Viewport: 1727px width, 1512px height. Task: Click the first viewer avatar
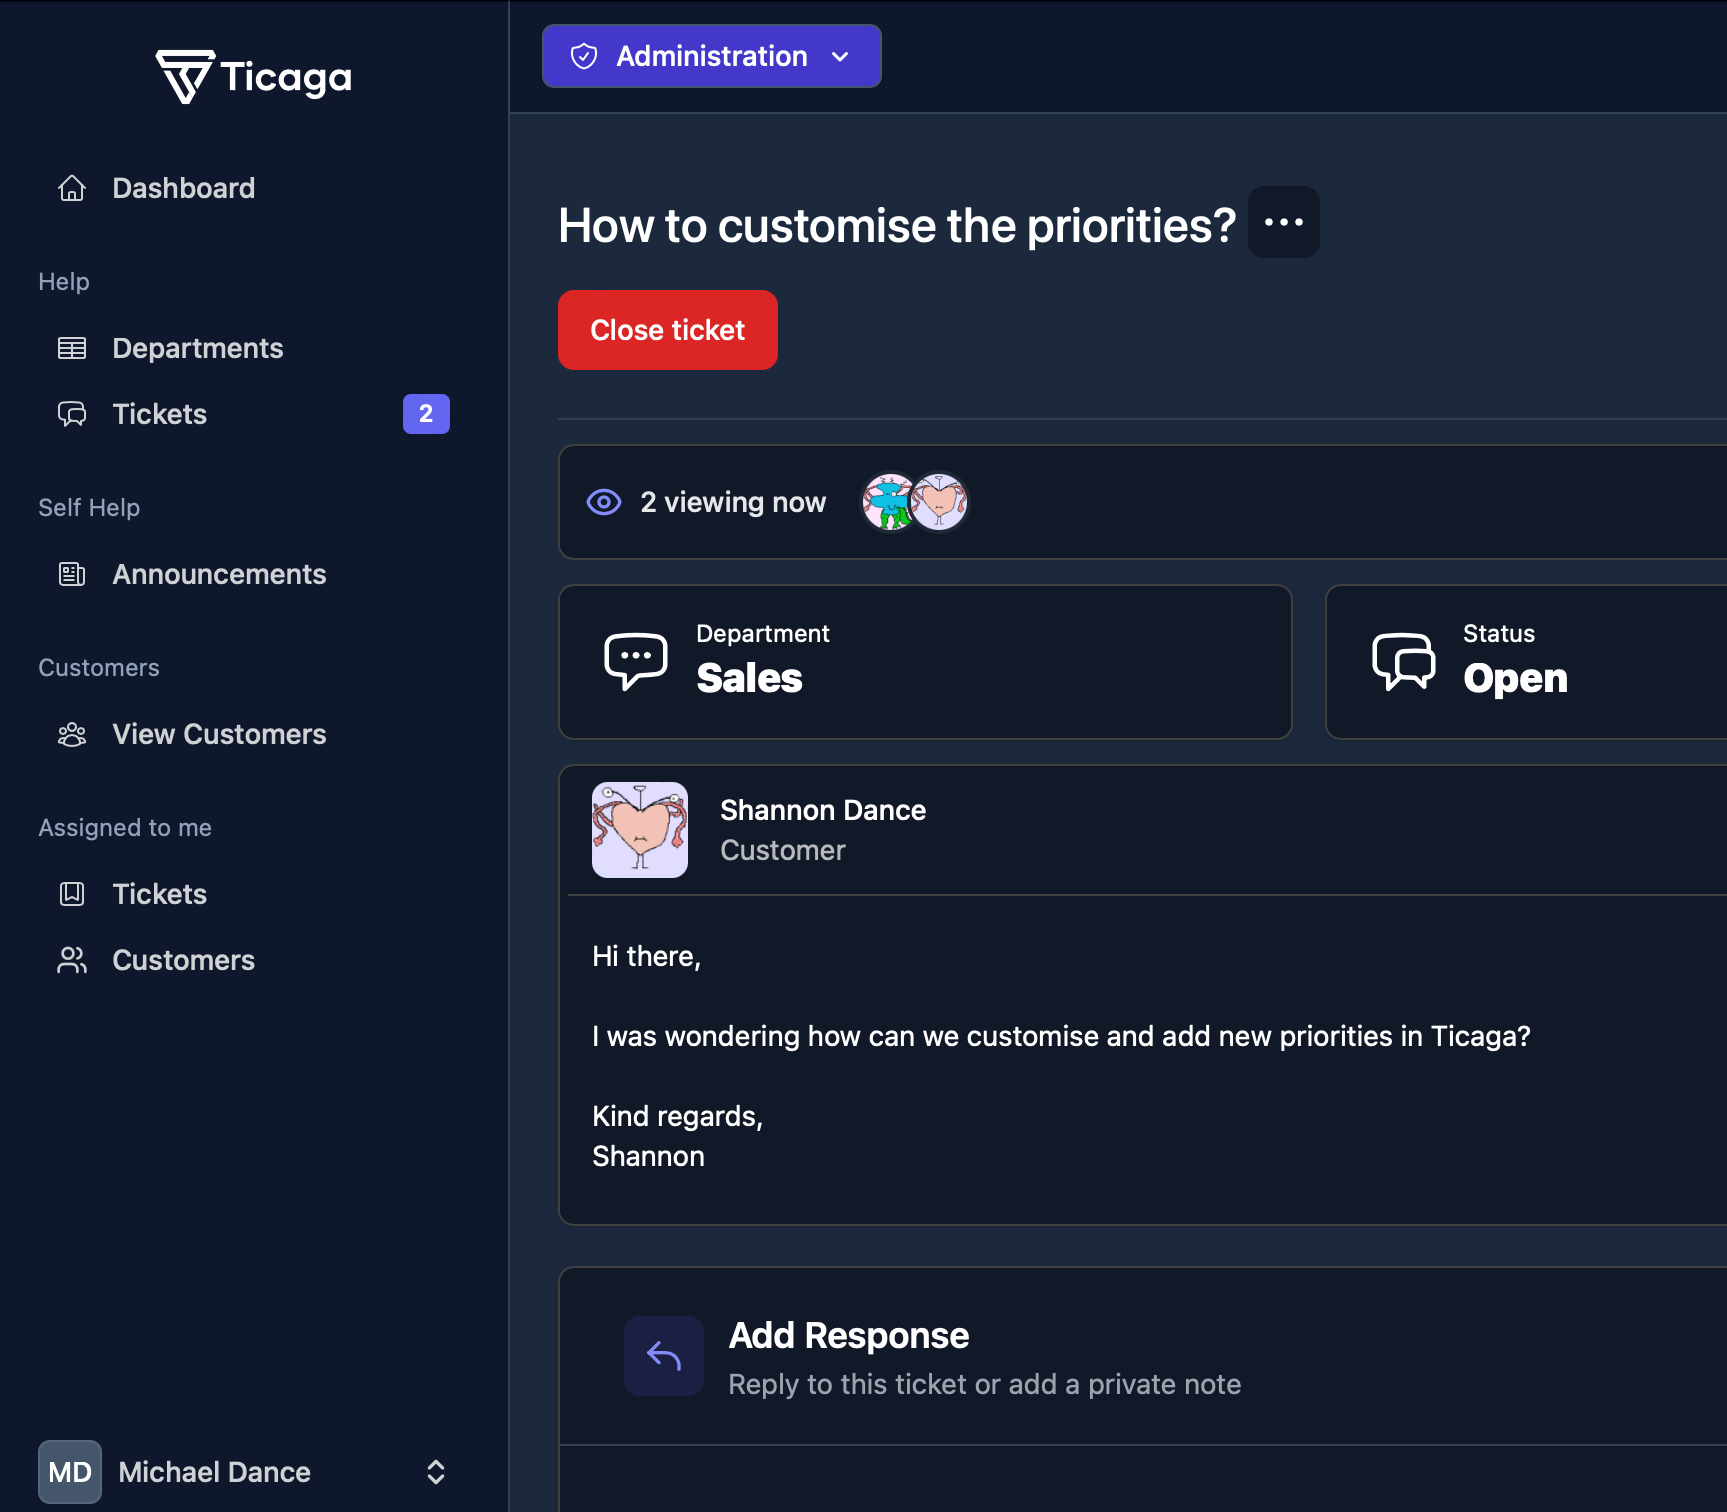pos(887,502)
